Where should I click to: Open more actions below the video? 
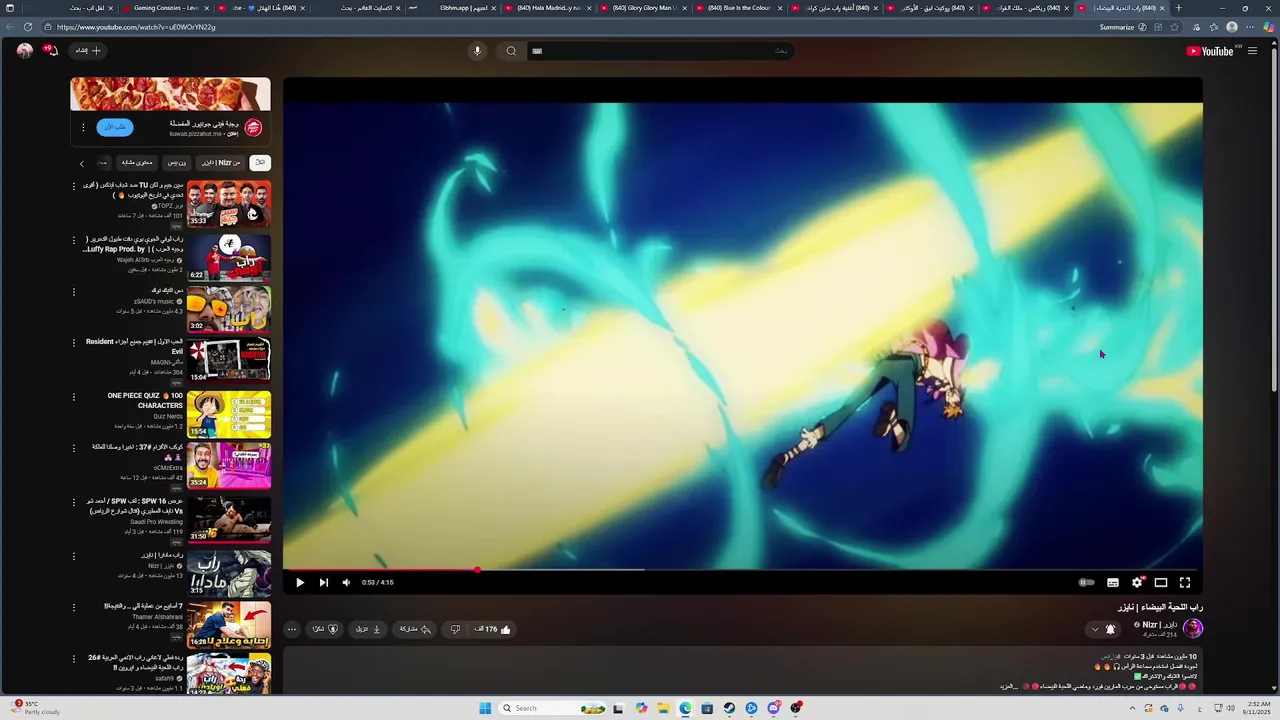[x=291, y=629]
